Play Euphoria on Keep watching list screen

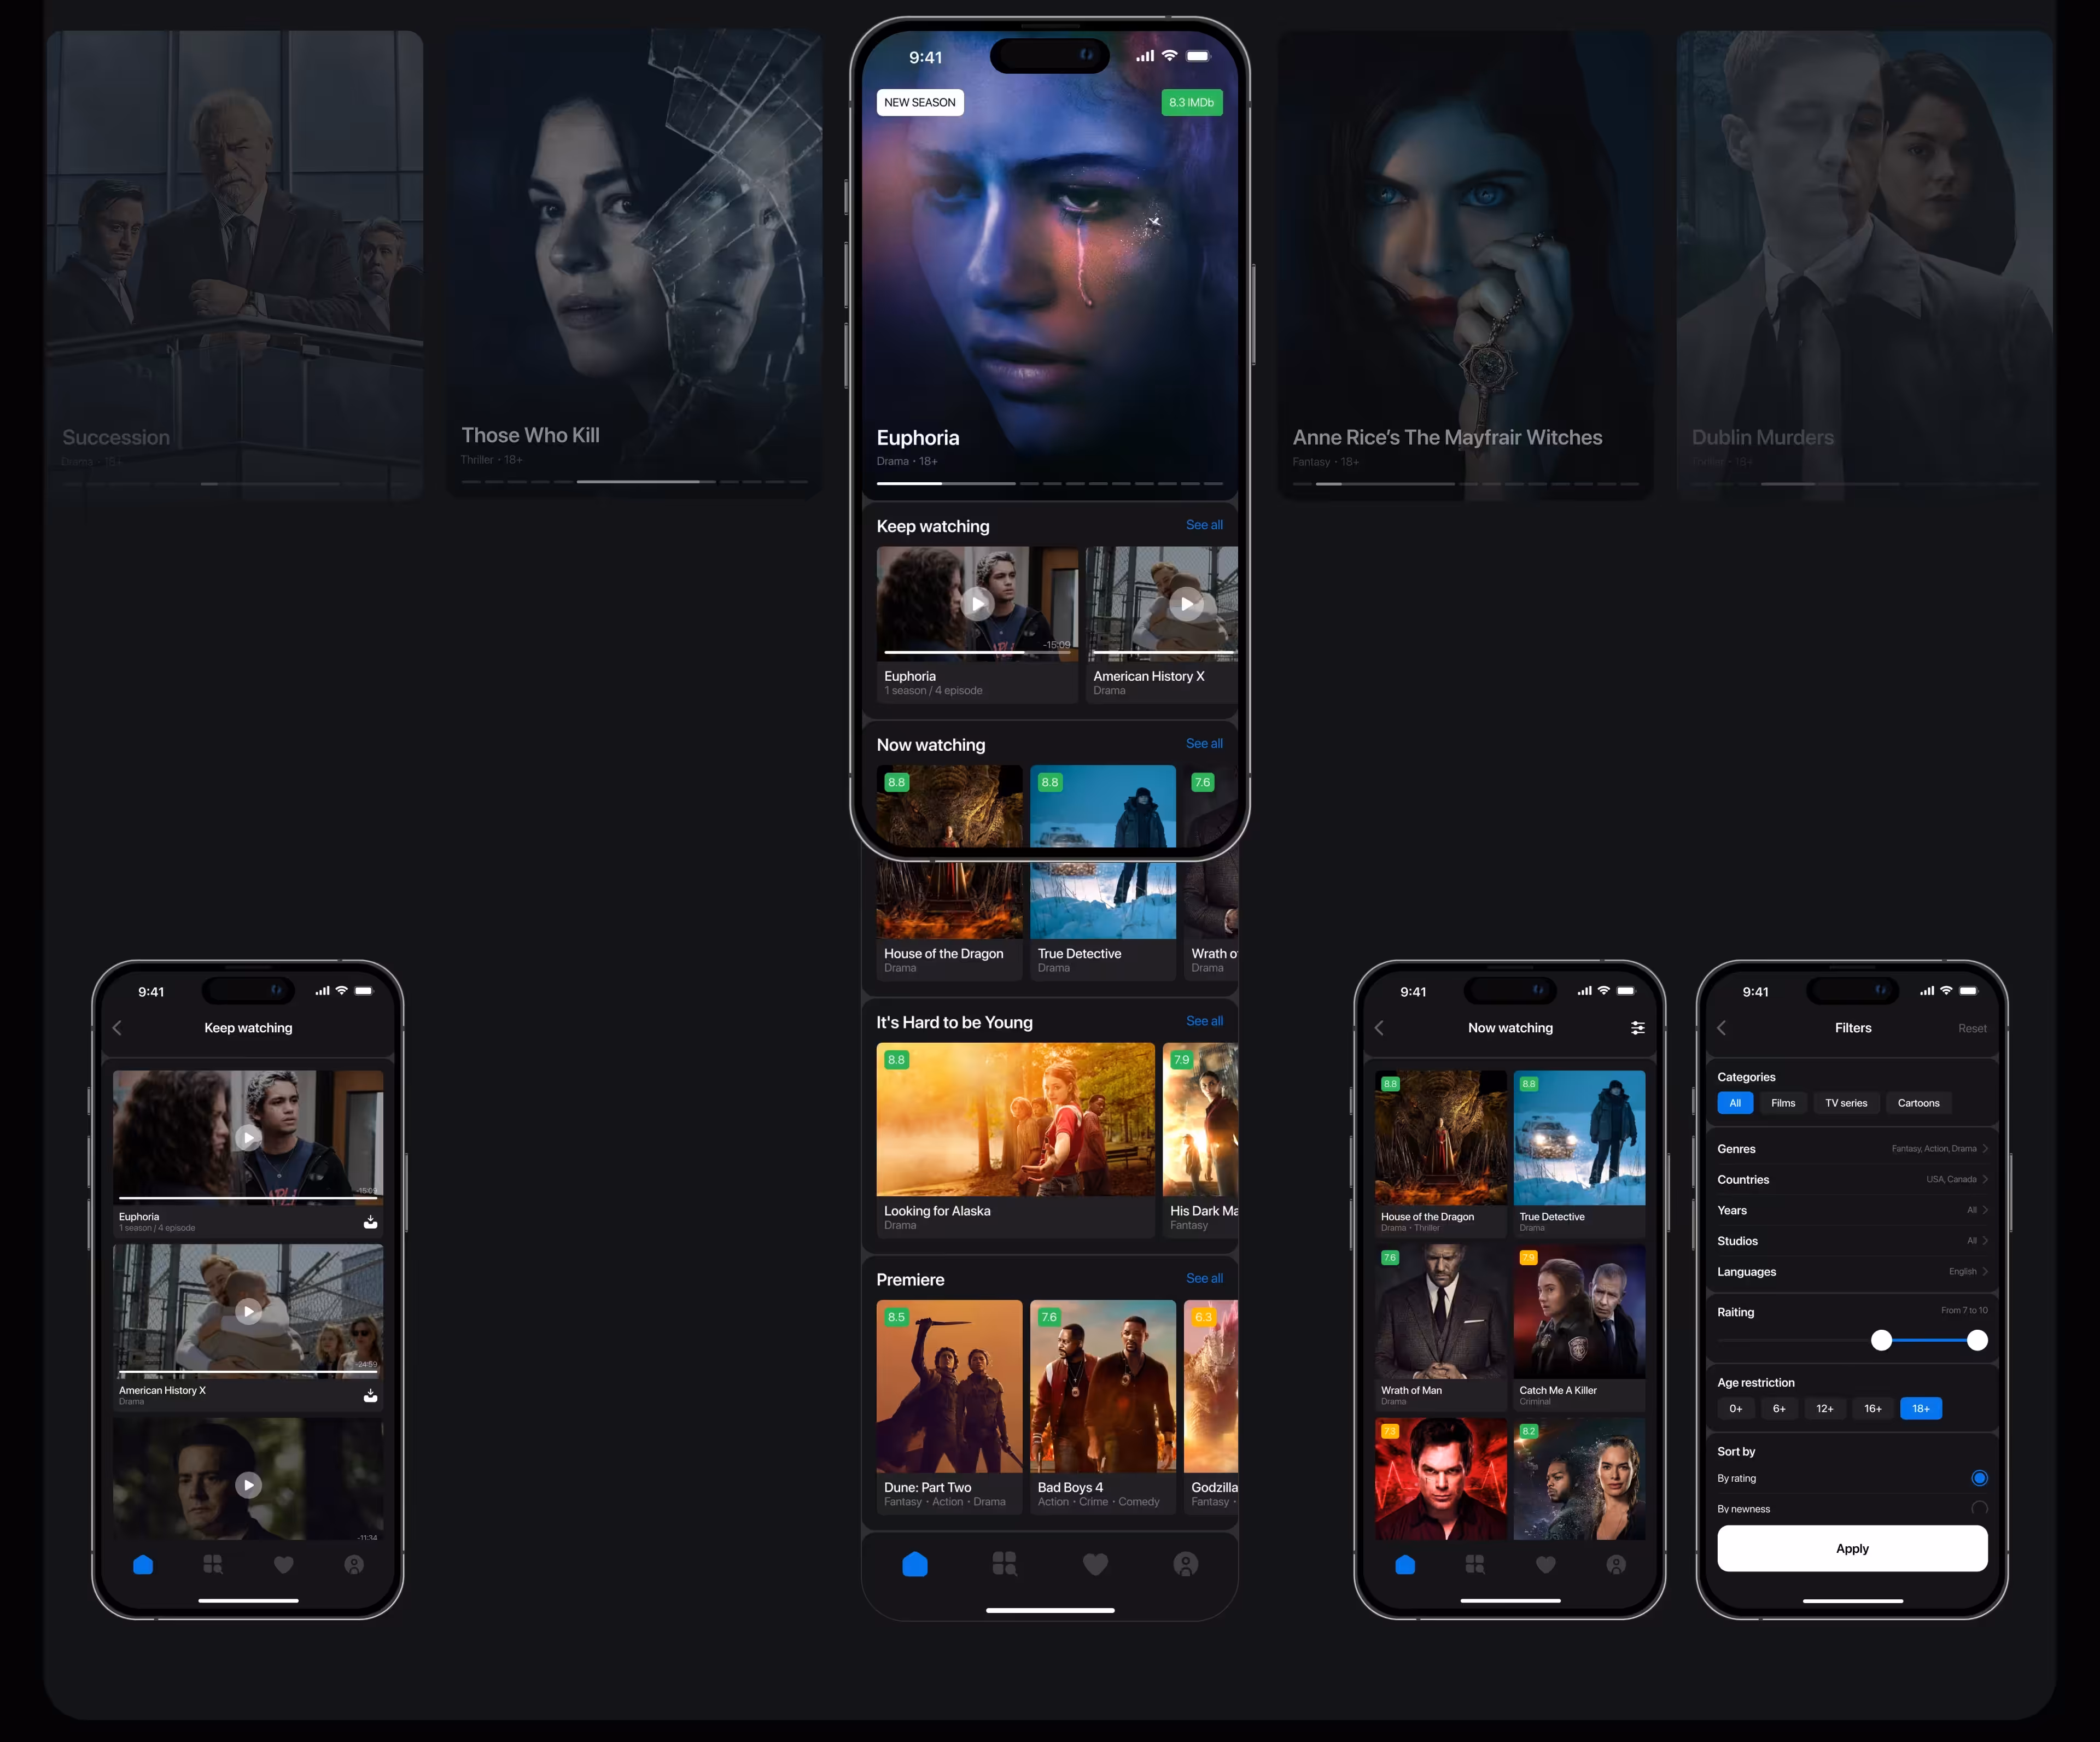tap(248, 1137)
